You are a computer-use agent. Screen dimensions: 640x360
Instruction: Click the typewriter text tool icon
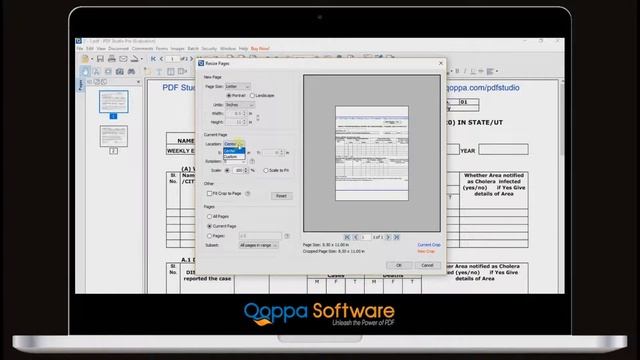pos(159,71)
